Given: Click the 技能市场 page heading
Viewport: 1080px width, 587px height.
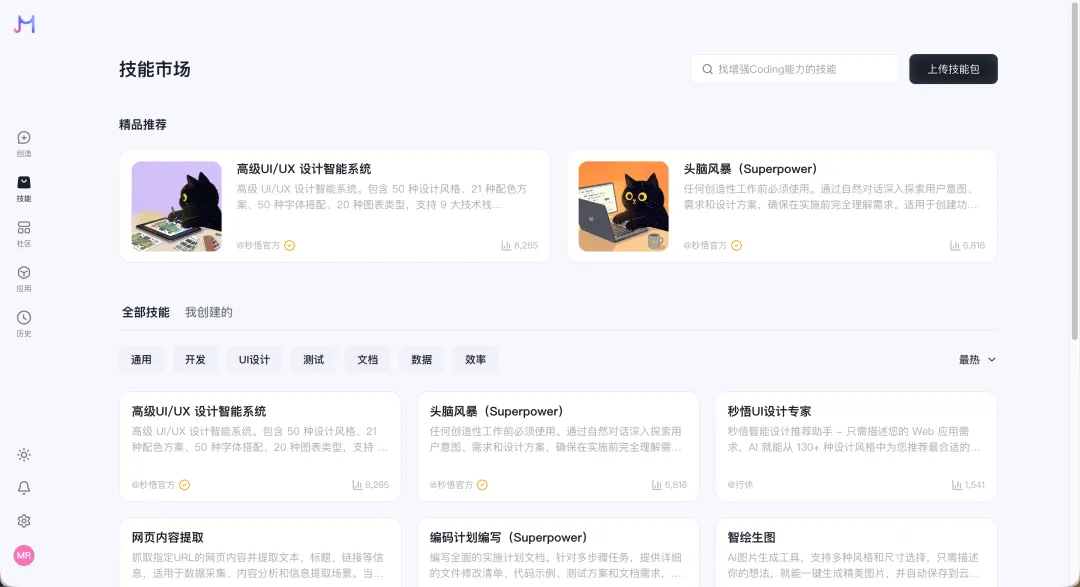Looking at the screenshot, I should pos(154,69).
